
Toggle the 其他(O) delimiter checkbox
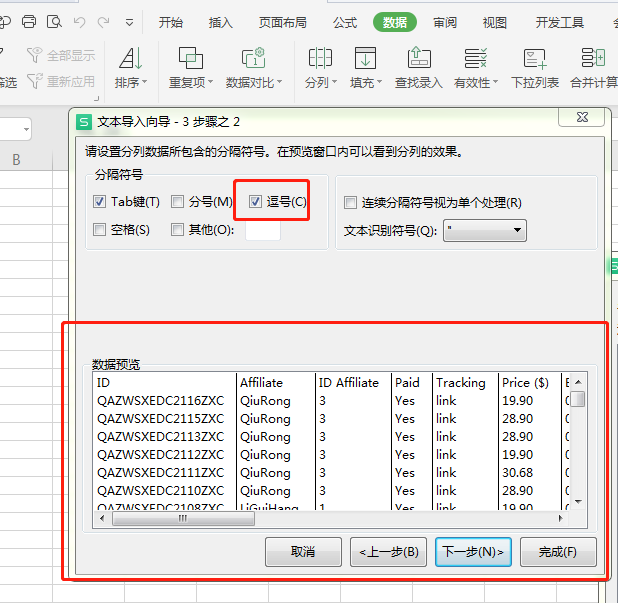click(177, 229)
